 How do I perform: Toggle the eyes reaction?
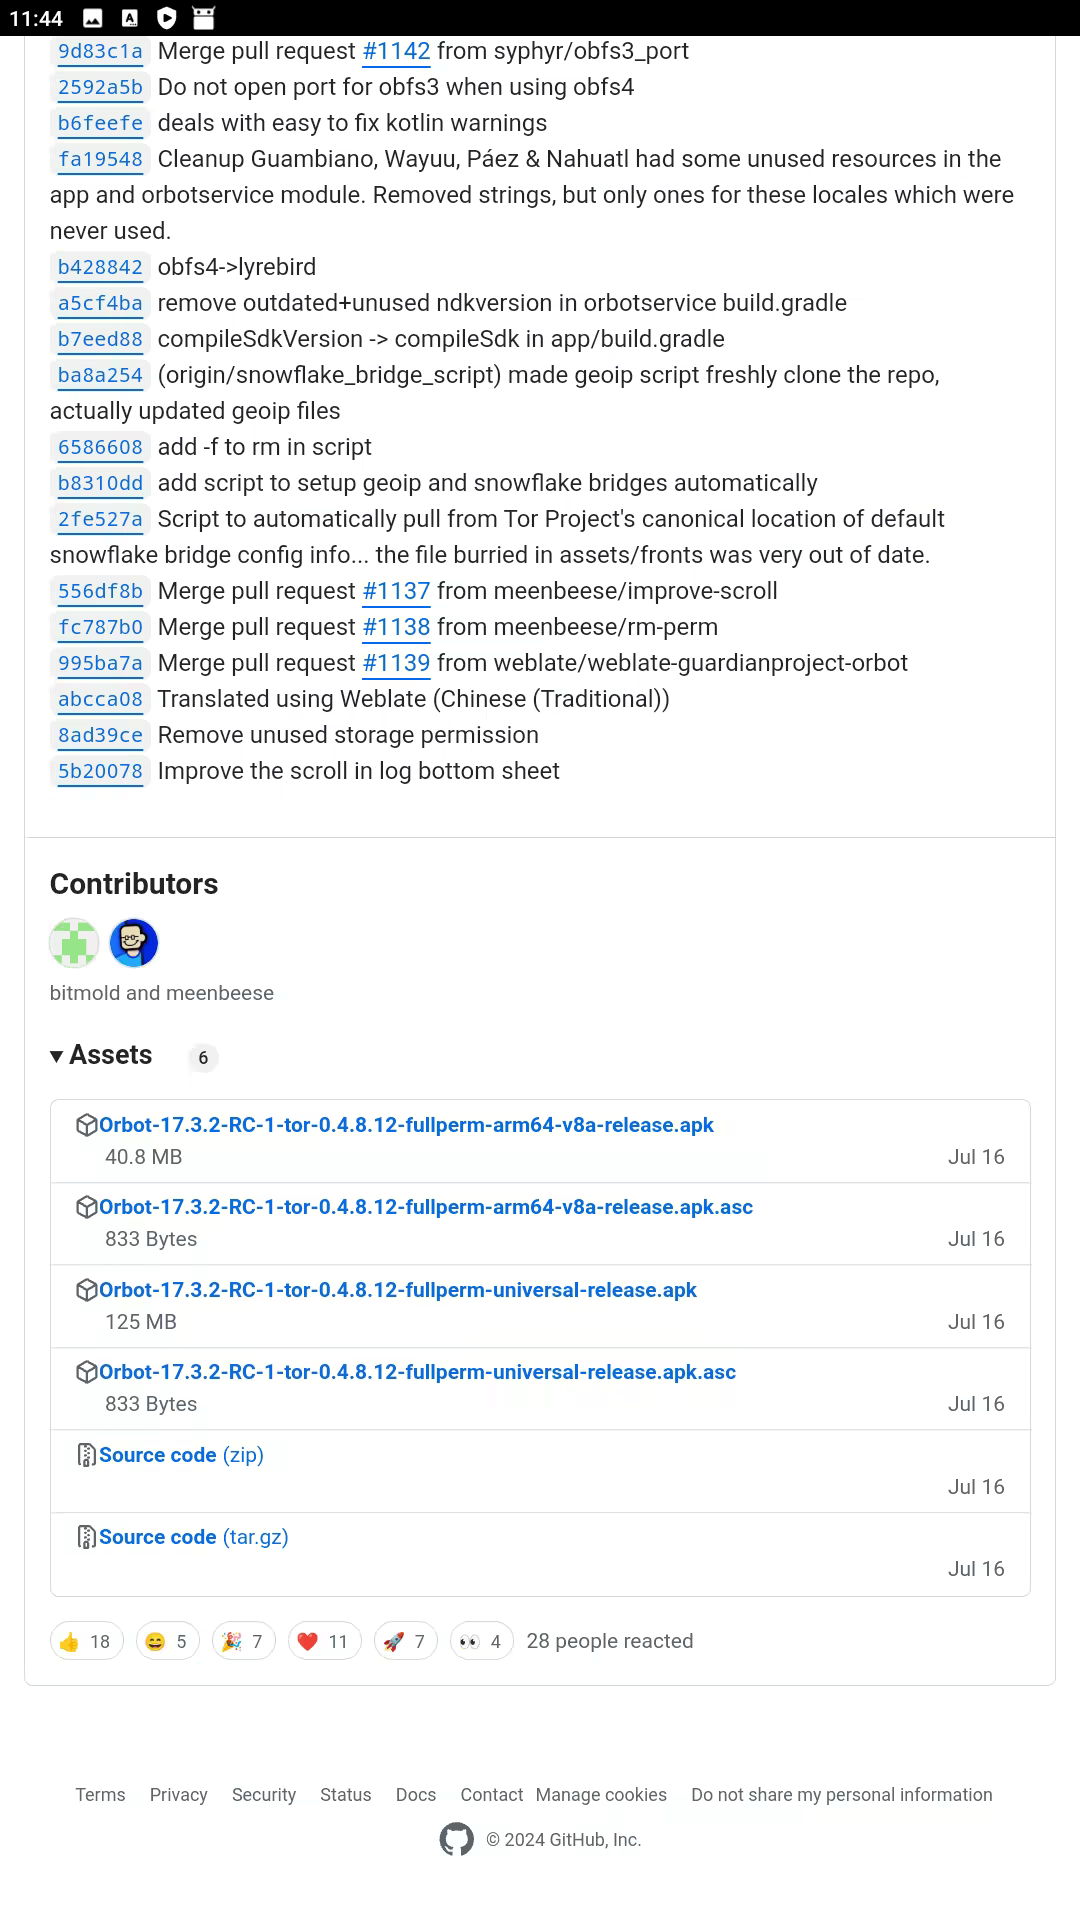[x=481, y=1640]
